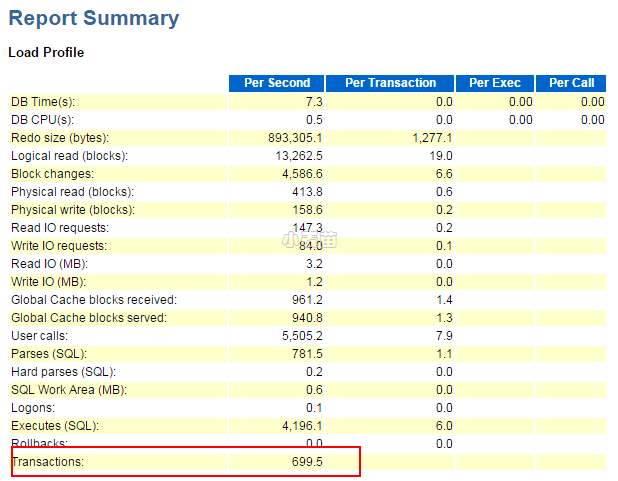This screenshot has width=618, height=481.
Task: Select the 699.5 transactions per second value
Action: point(306,462)
